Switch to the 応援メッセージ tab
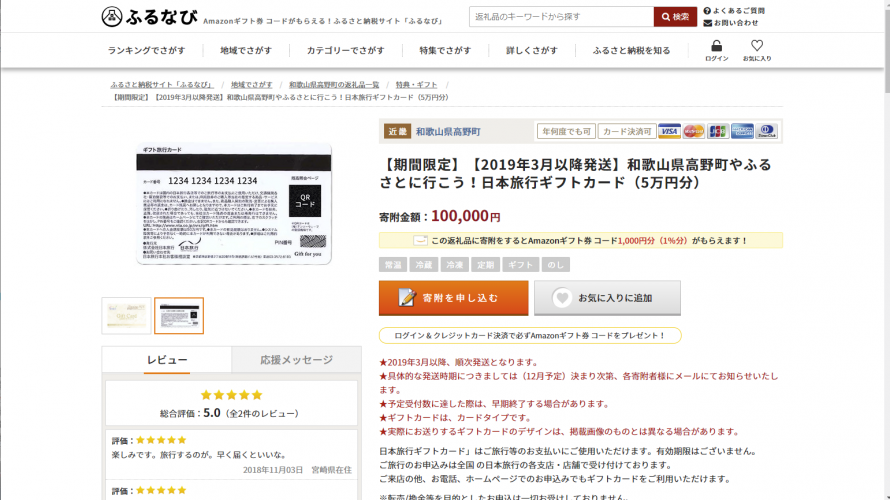Viewport: 890px width, 500px height. (x=296, y=360)
